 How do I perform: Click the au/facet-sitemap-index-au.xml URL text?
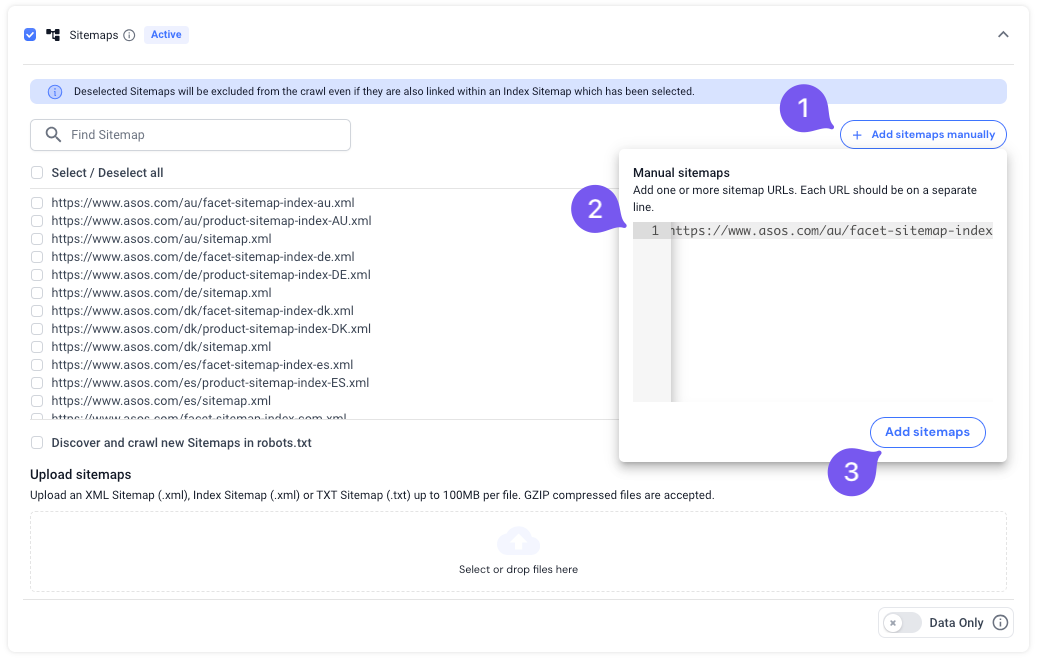coord(203,203)
